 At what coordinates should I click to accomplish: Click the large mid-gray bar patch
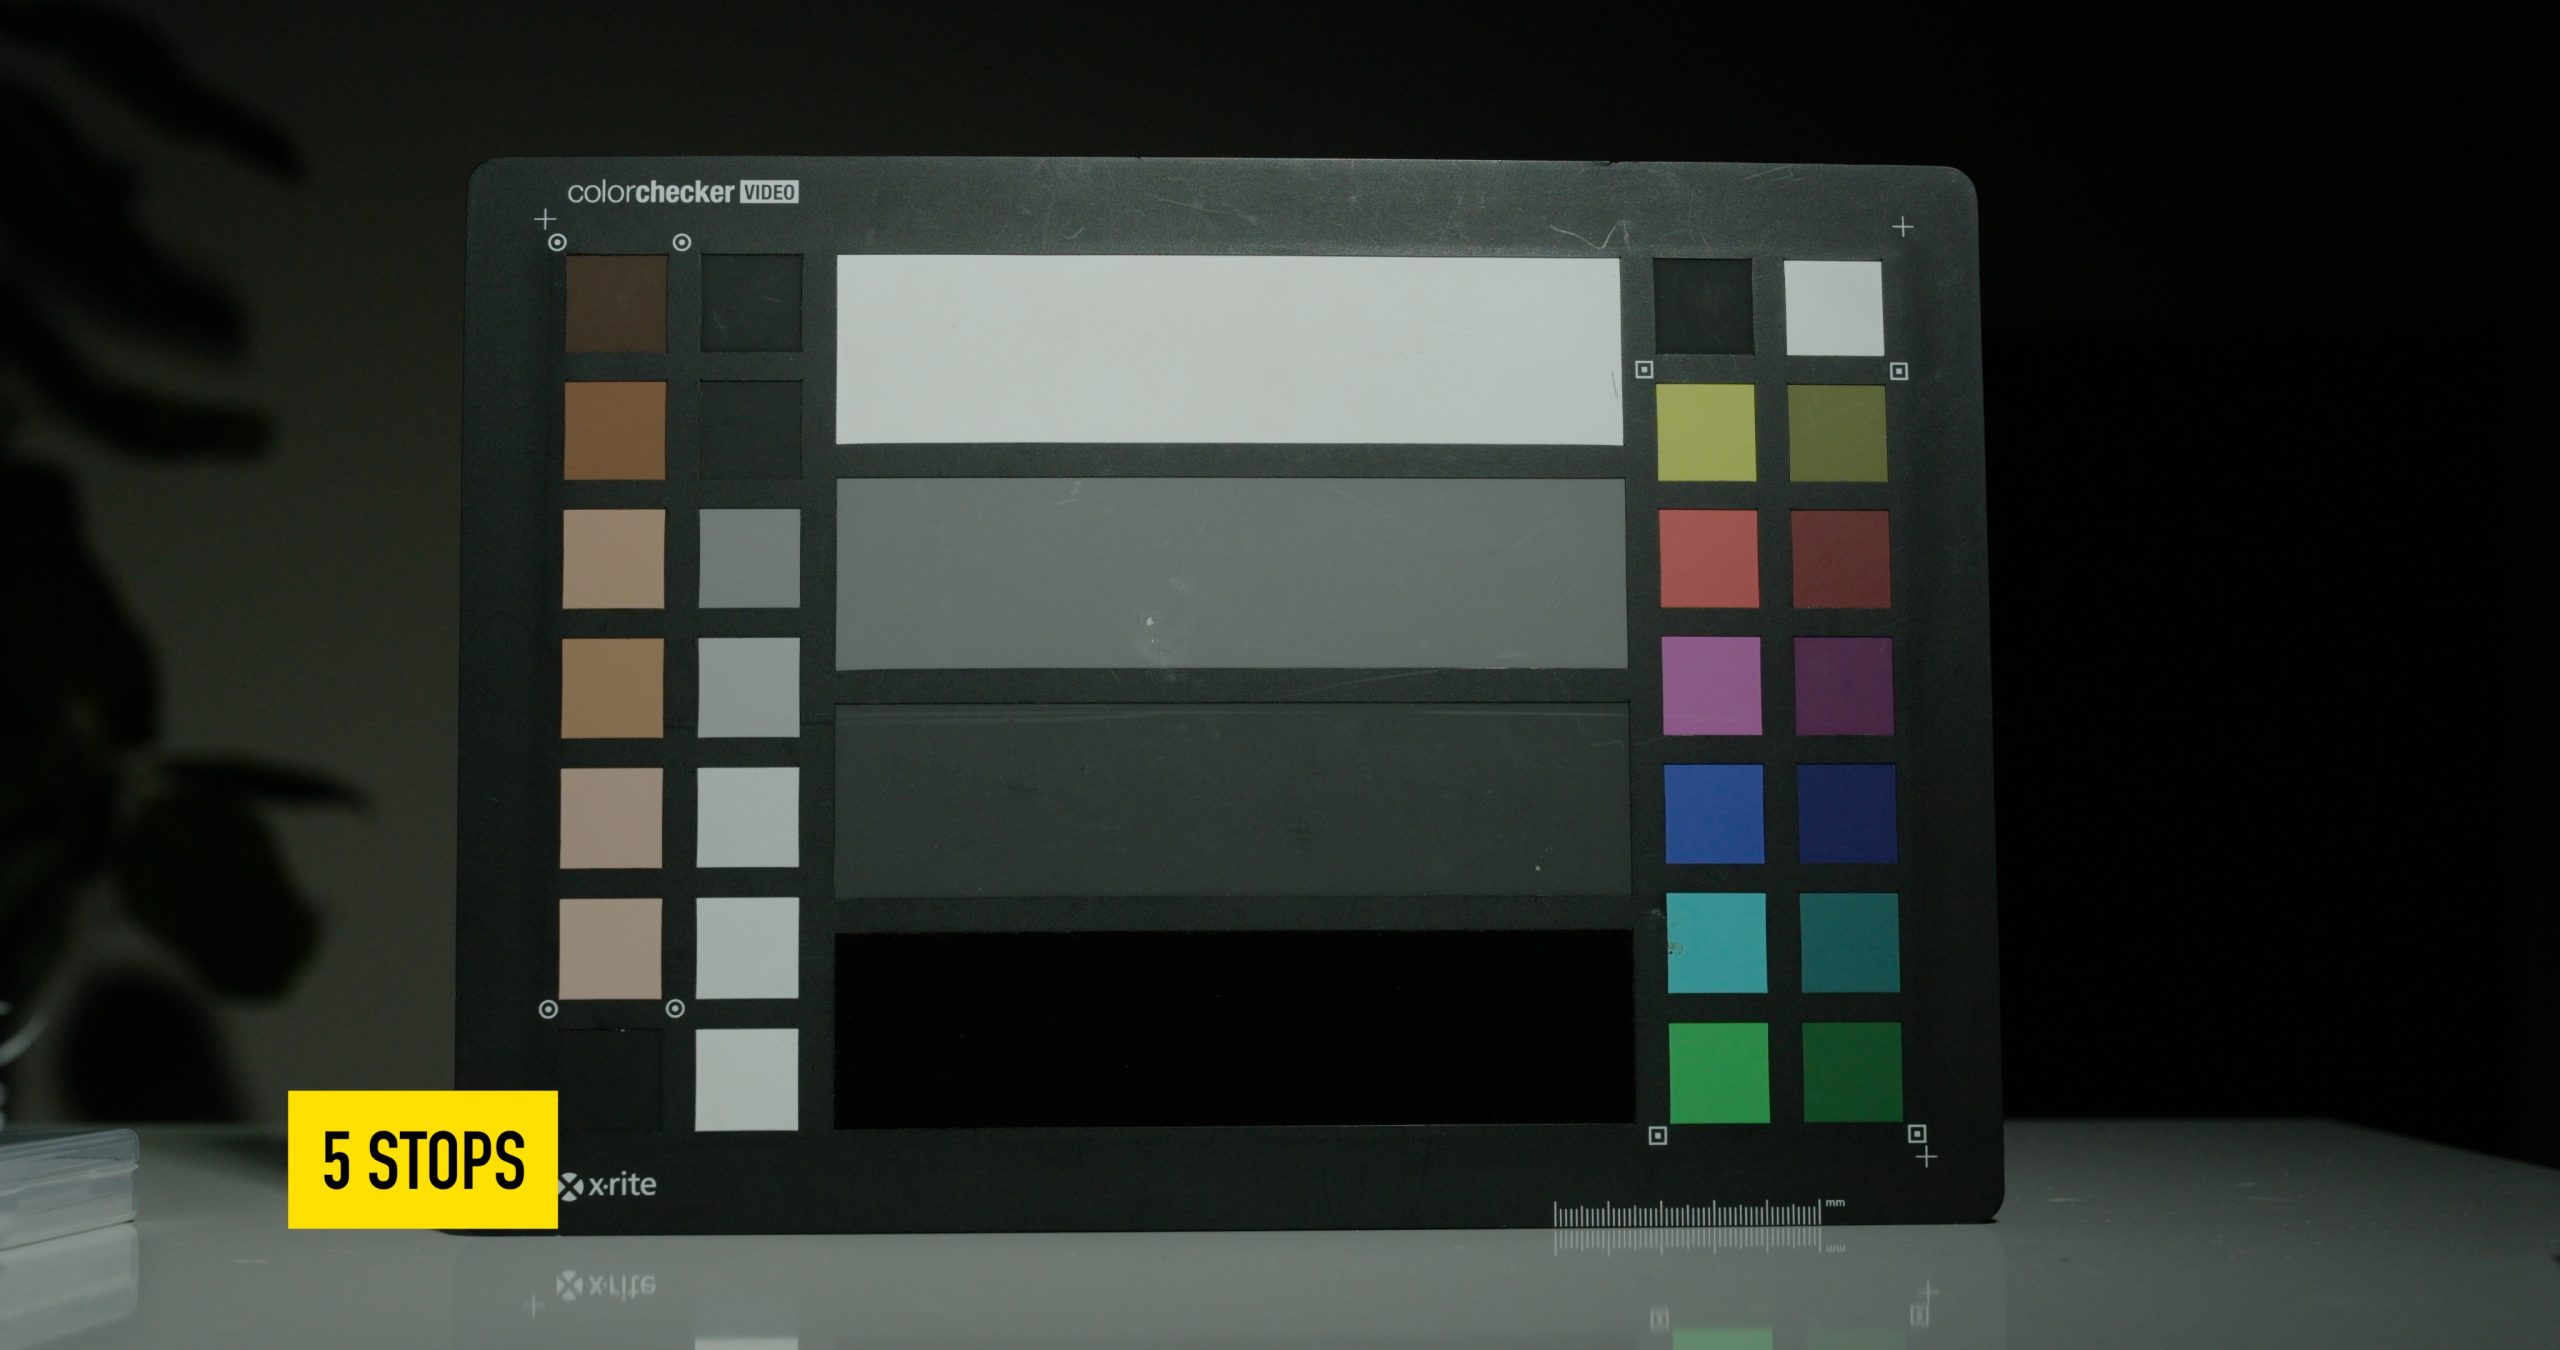1230,573
